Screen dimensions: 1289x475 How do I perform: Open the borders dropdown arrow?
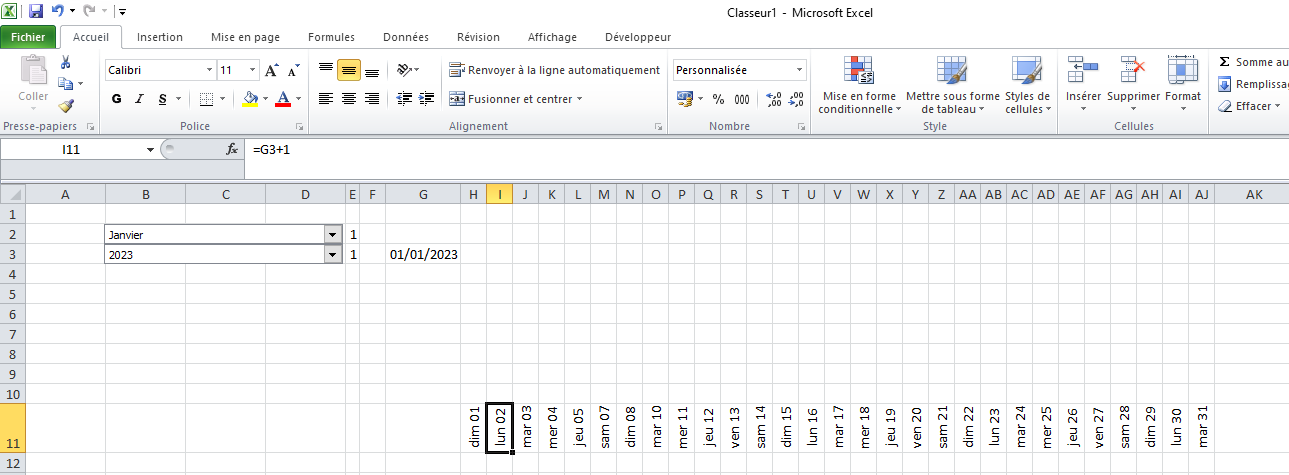coord(221,99)
